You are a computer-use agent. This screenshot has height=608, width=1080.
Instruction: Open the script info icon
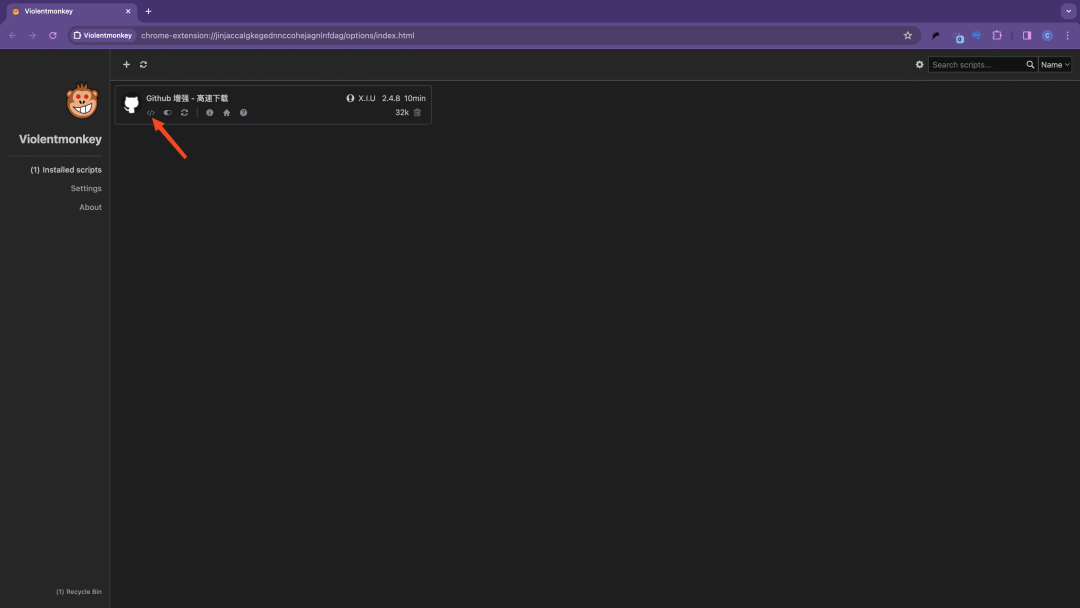[x=209, y=113]
